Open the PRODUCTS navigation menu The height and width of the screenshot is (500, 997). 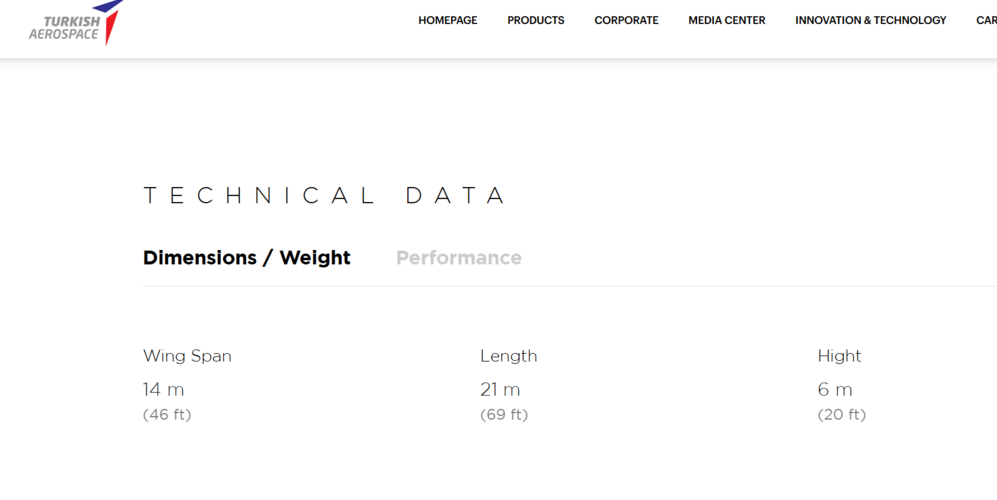click(535, 20)
